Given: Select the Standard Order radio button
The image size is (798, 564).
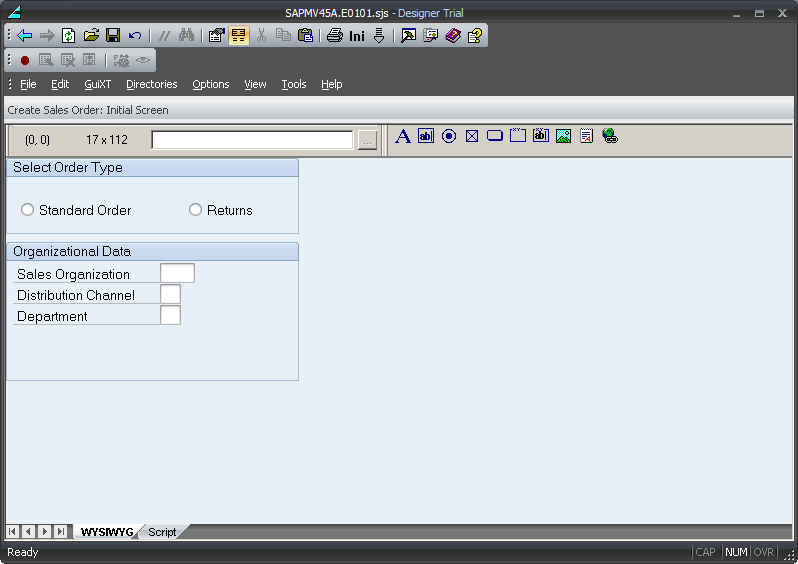Looking at the screenshot, I should point(28,210).
